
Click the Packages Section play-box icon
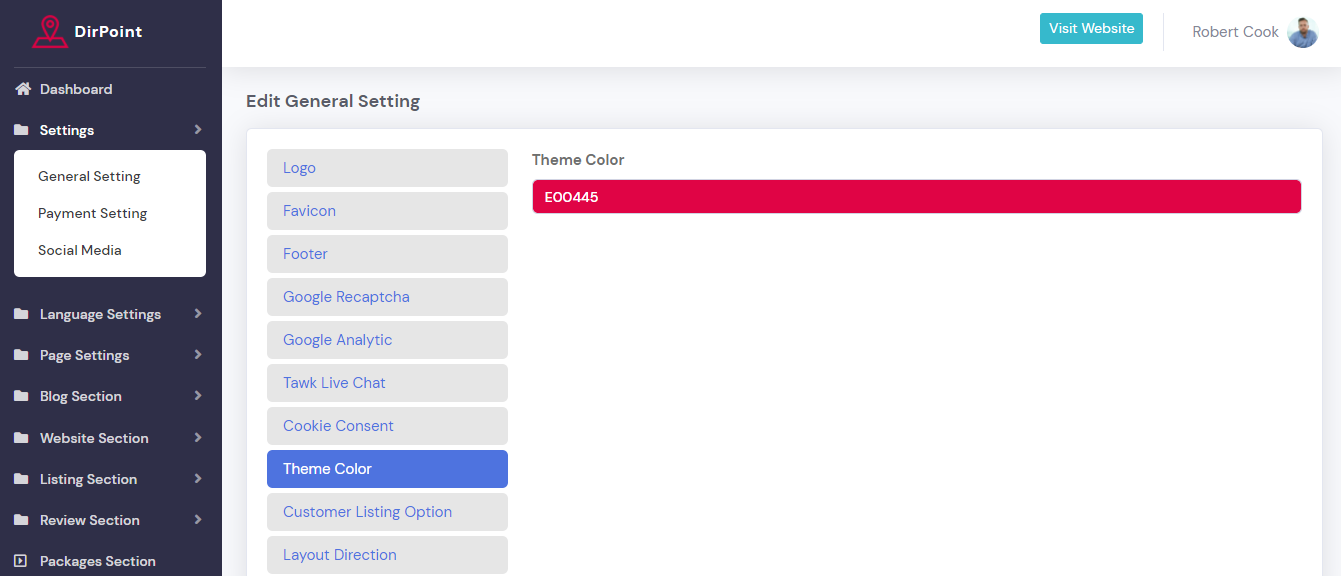coord(21,561)
